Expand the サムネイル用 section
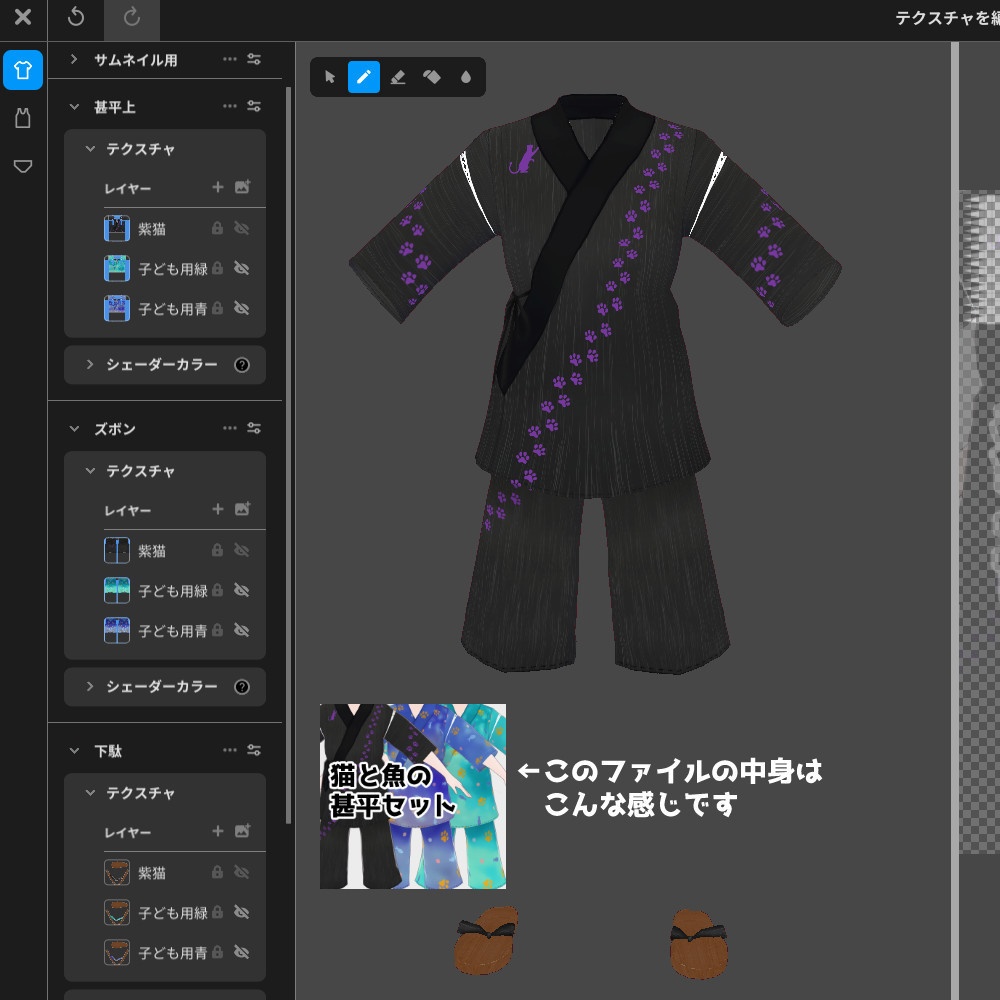 coord(72,59)
